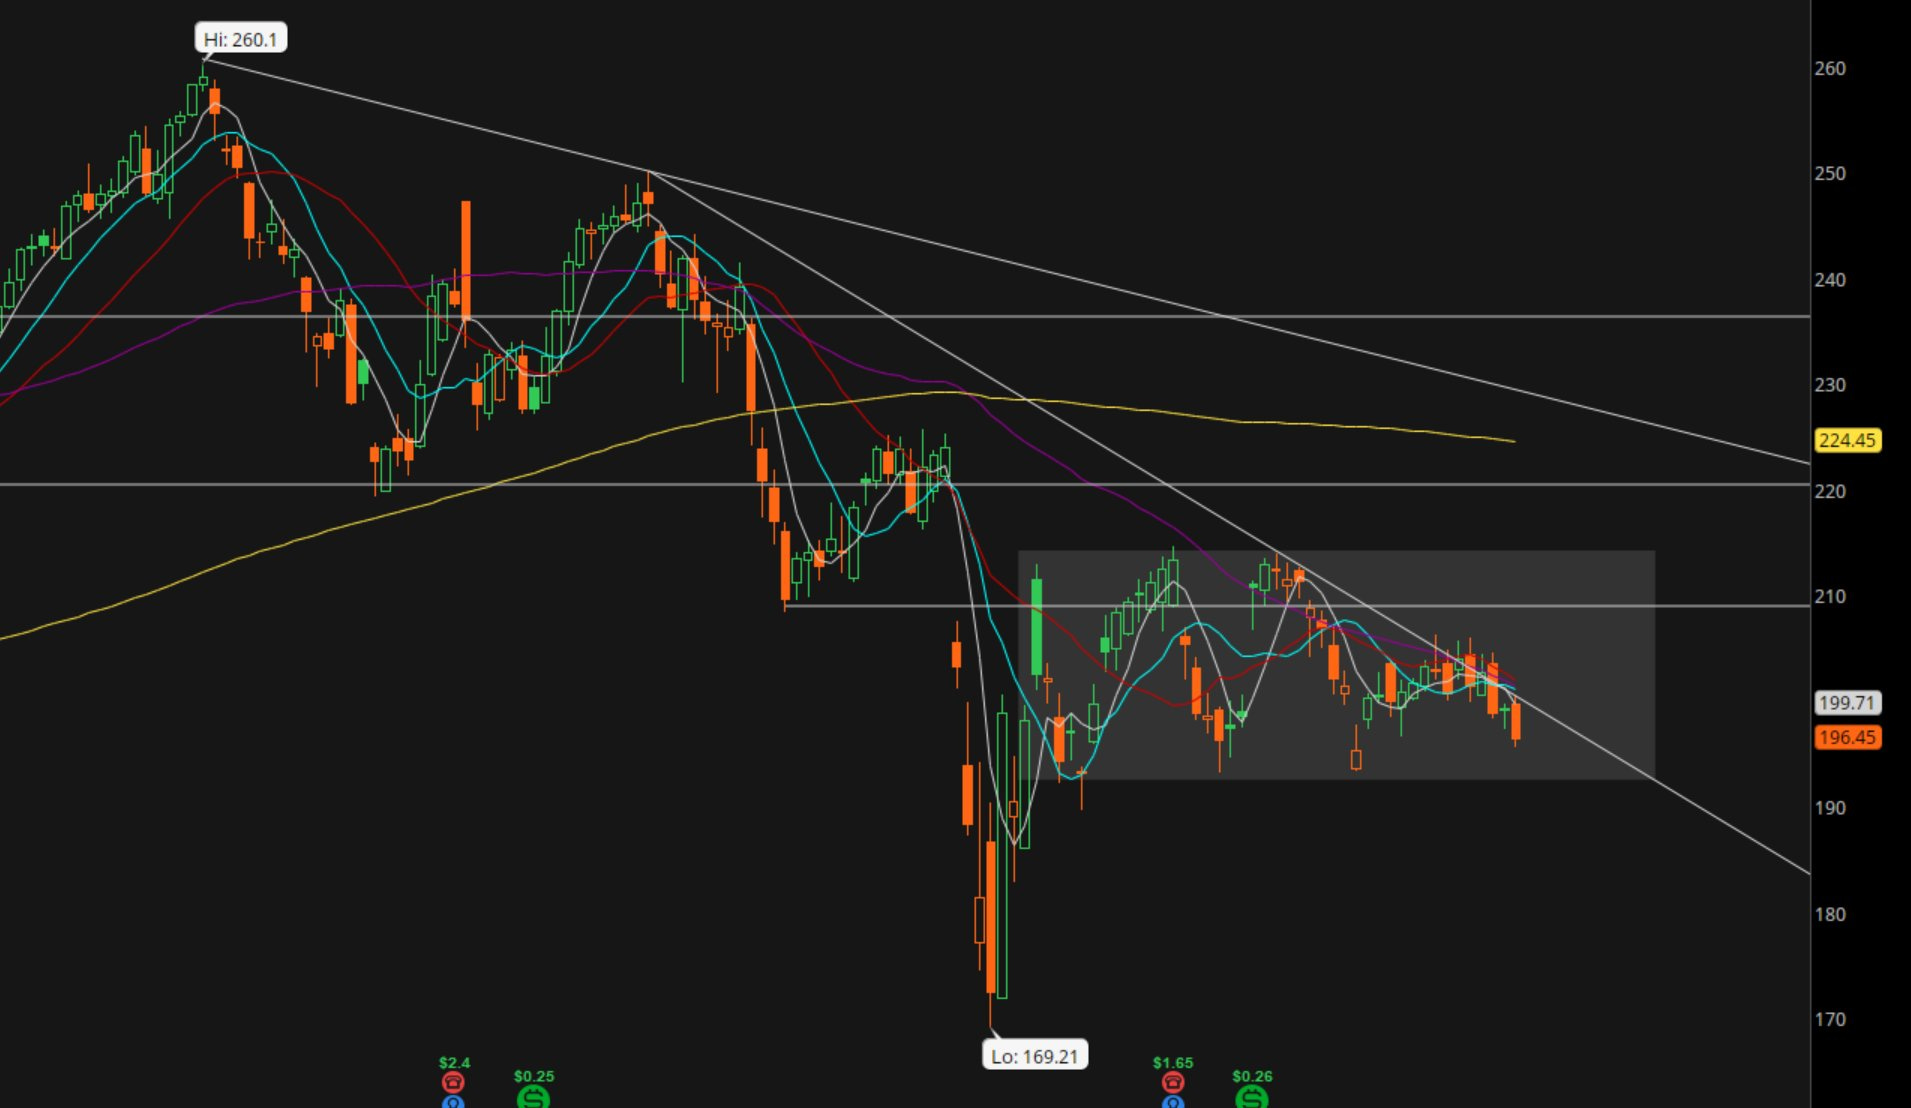Click the 220 price axis label
This screenshot has height=1108, width=1911.
(1830, 492)
